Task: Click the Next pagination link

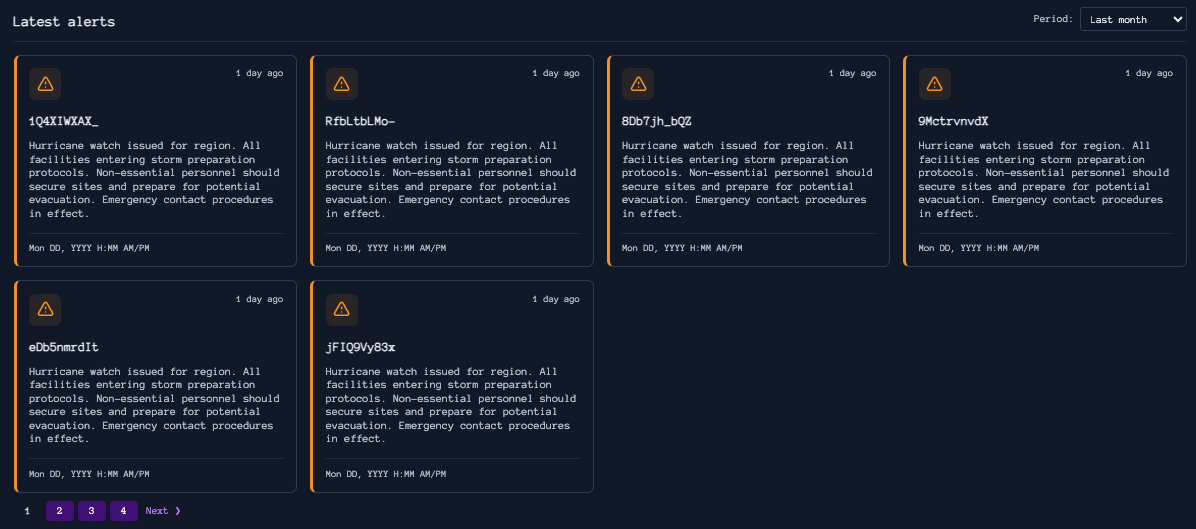Action: point(163,511)
